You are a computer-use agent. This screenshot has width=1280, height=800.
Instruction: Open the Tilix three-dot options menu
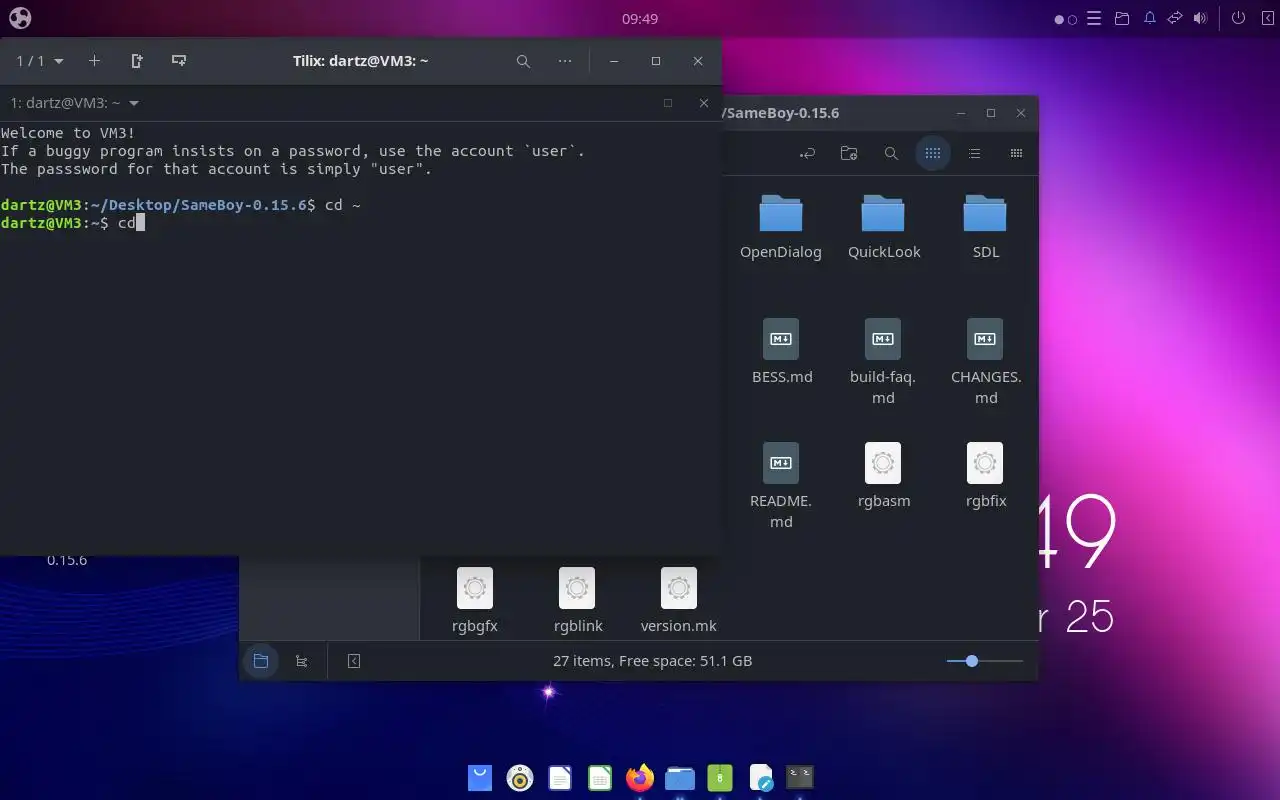click(x=565, y=61)
